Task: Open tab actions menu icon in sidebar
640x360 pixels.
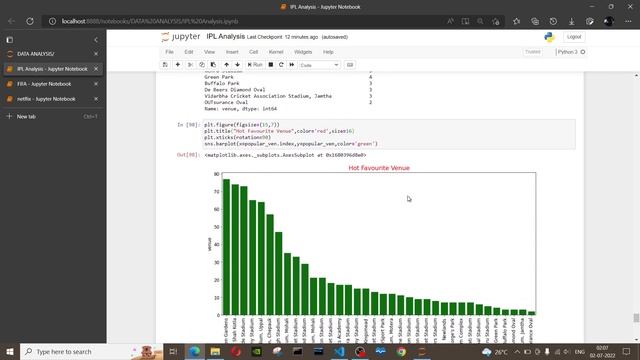Action: [x=9, y=40]
